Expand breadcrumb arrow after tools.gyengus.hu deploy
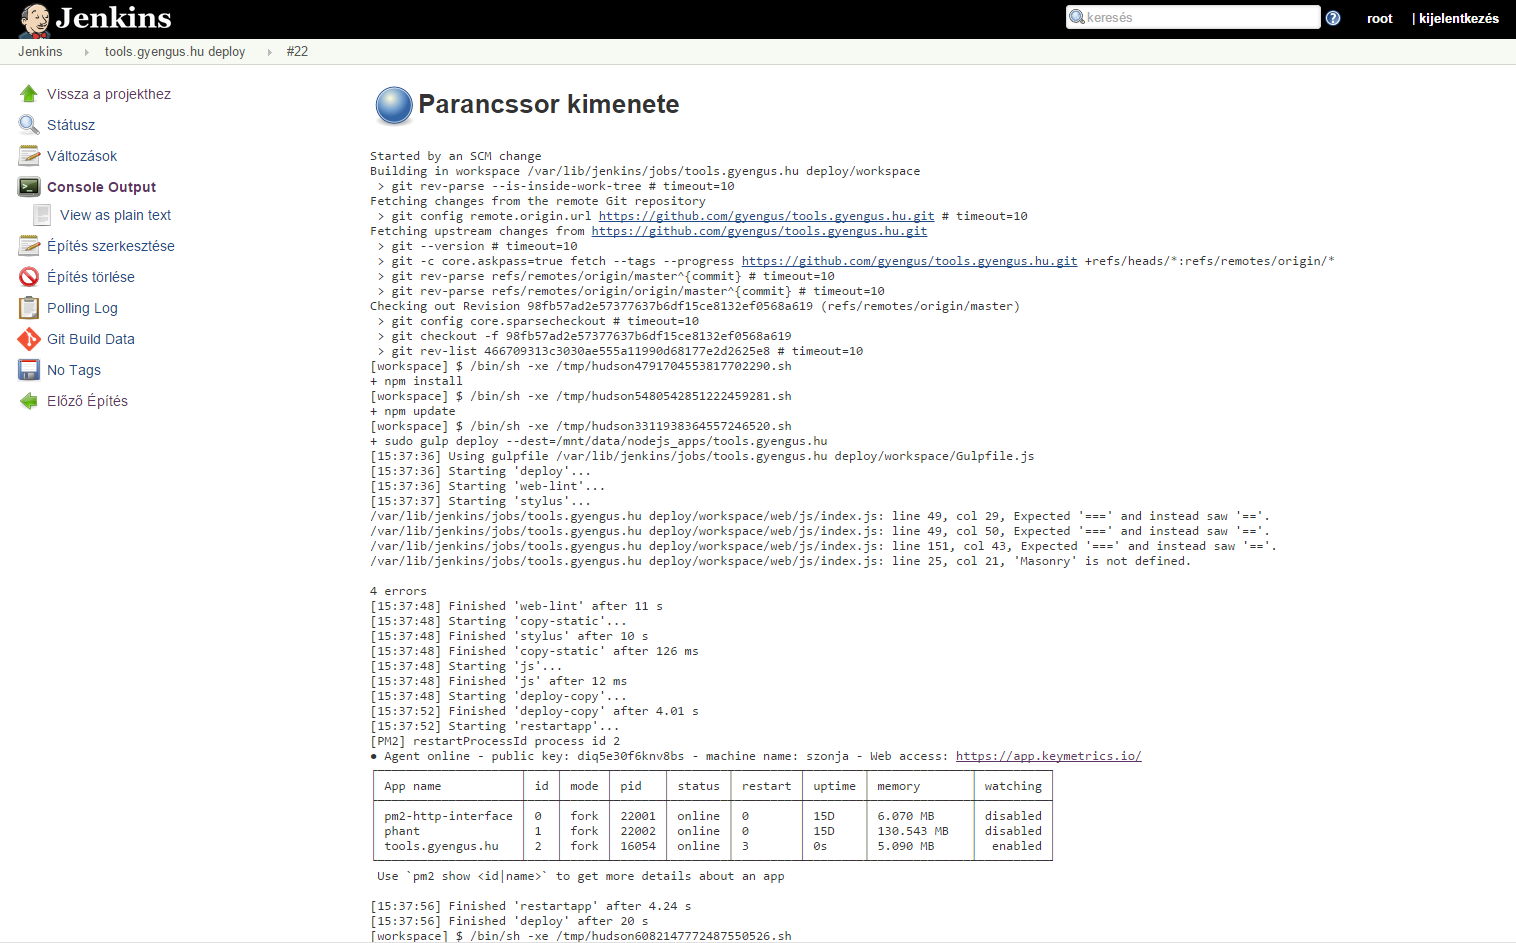 [269, 52]
